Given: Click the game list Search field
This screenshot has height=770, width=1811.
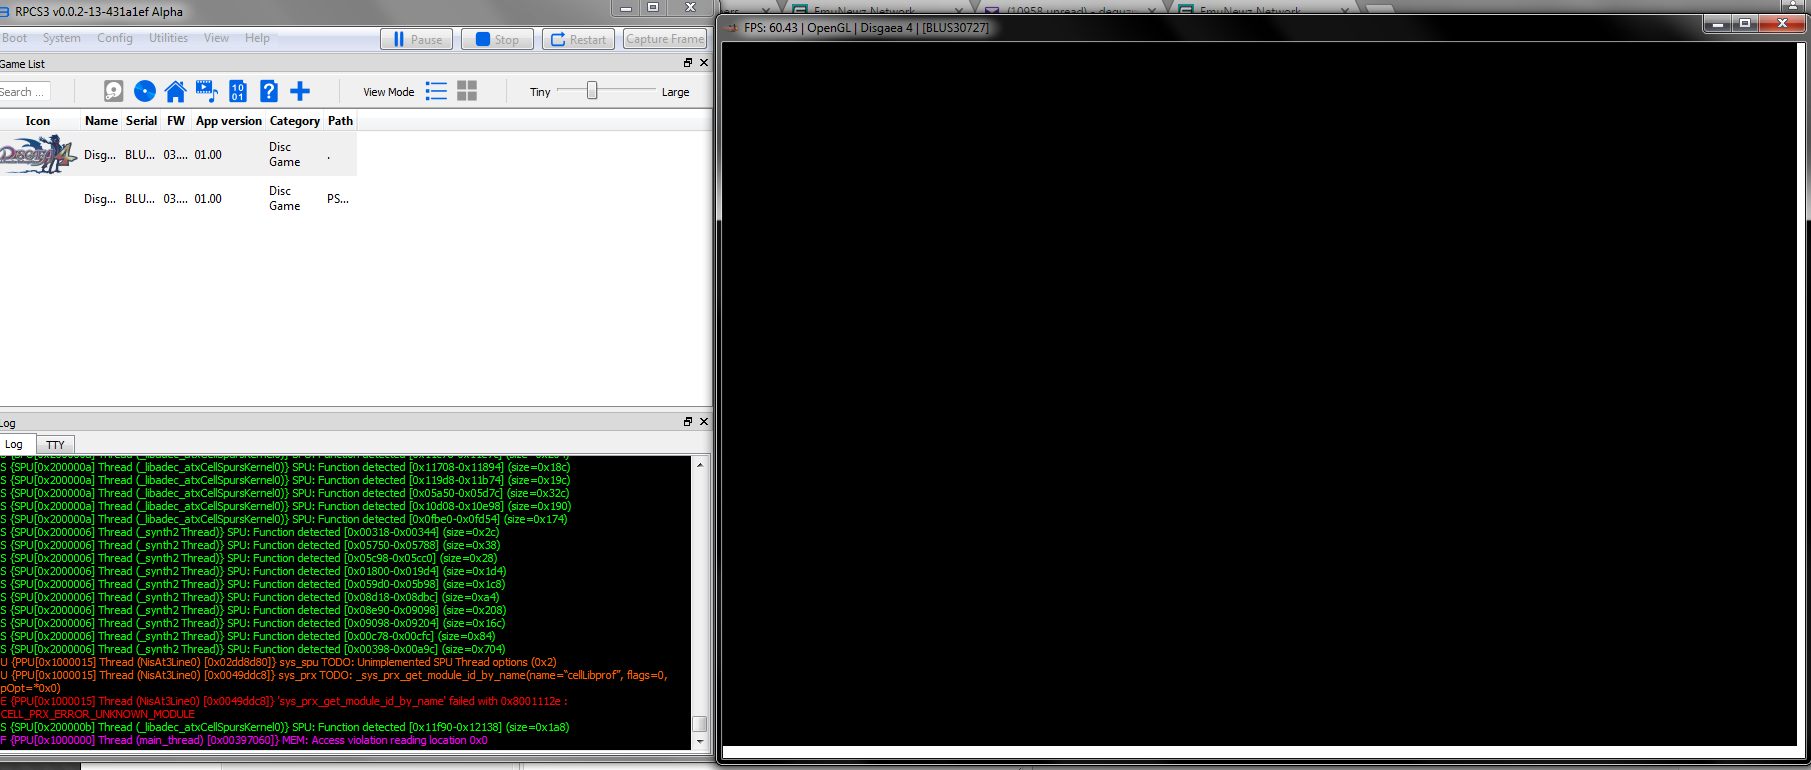Looking at the screenshot, I should (x=24, y=92).
